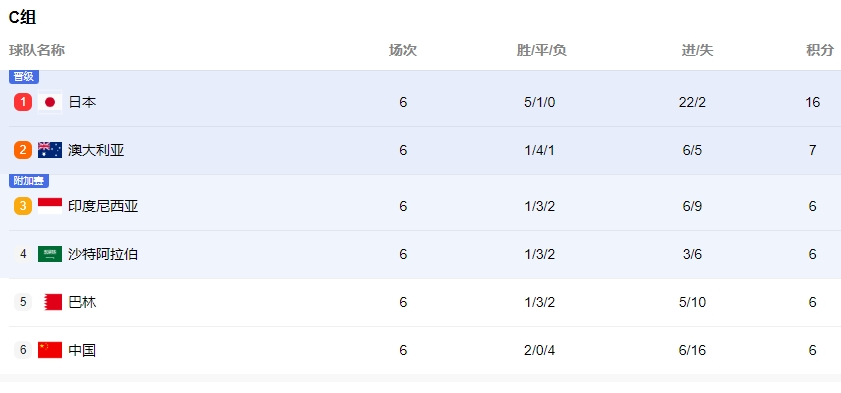Select the 中国 team row name
This screenshot has height=393, width=841.
tap(83, 350)
